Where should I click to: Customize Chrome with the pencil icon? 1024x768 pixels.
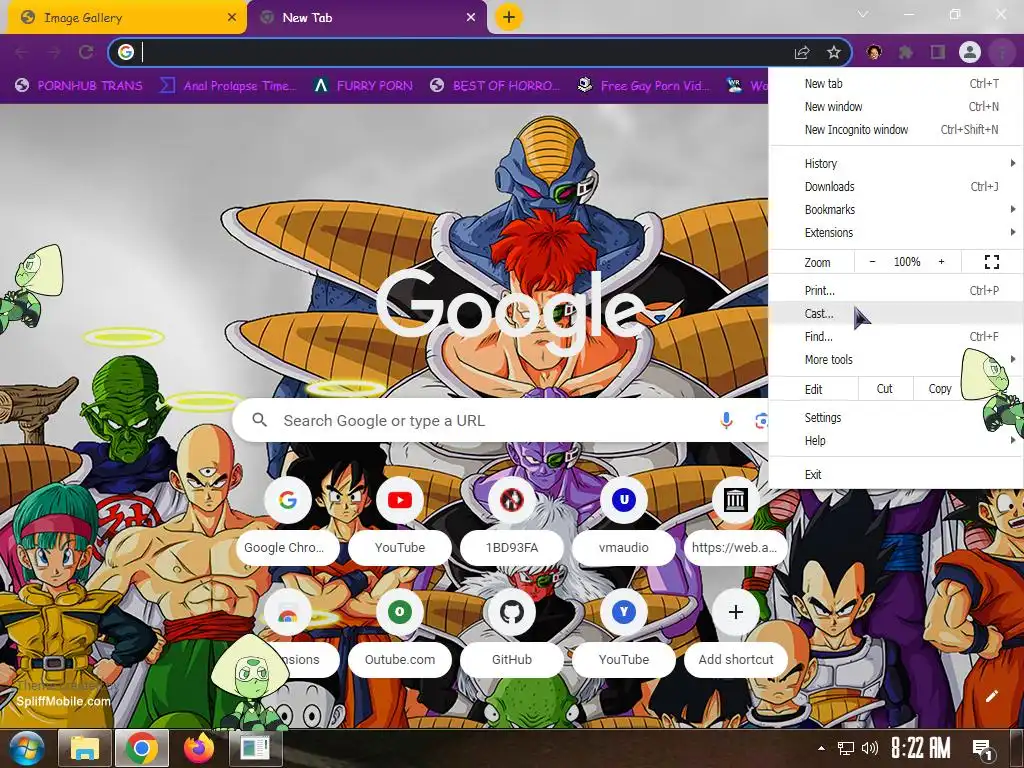click(992, 696)
